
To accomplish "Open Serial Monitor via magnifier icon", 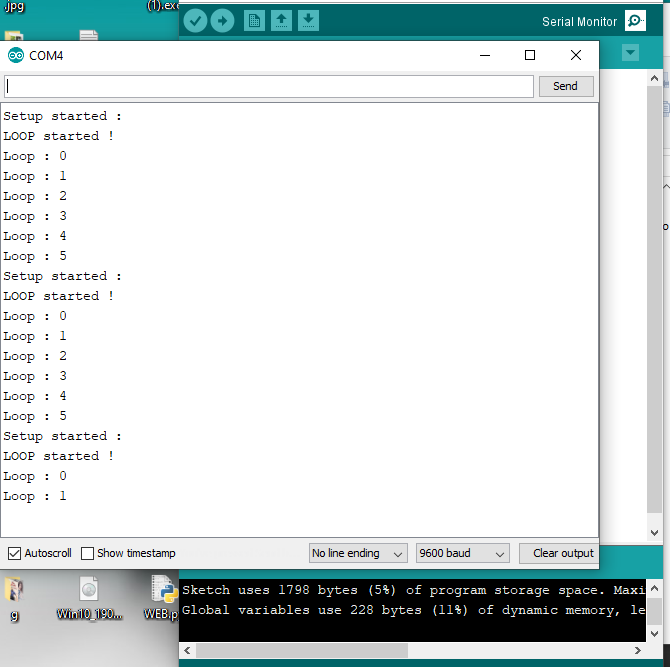I will tap(635, 21).
